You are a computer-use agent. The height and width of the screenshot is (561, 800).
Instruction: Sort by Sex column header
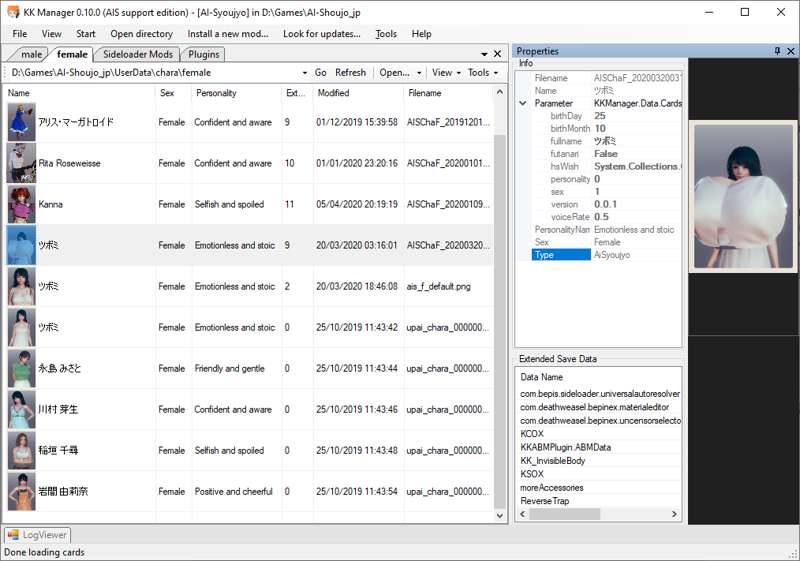[173, 93]
